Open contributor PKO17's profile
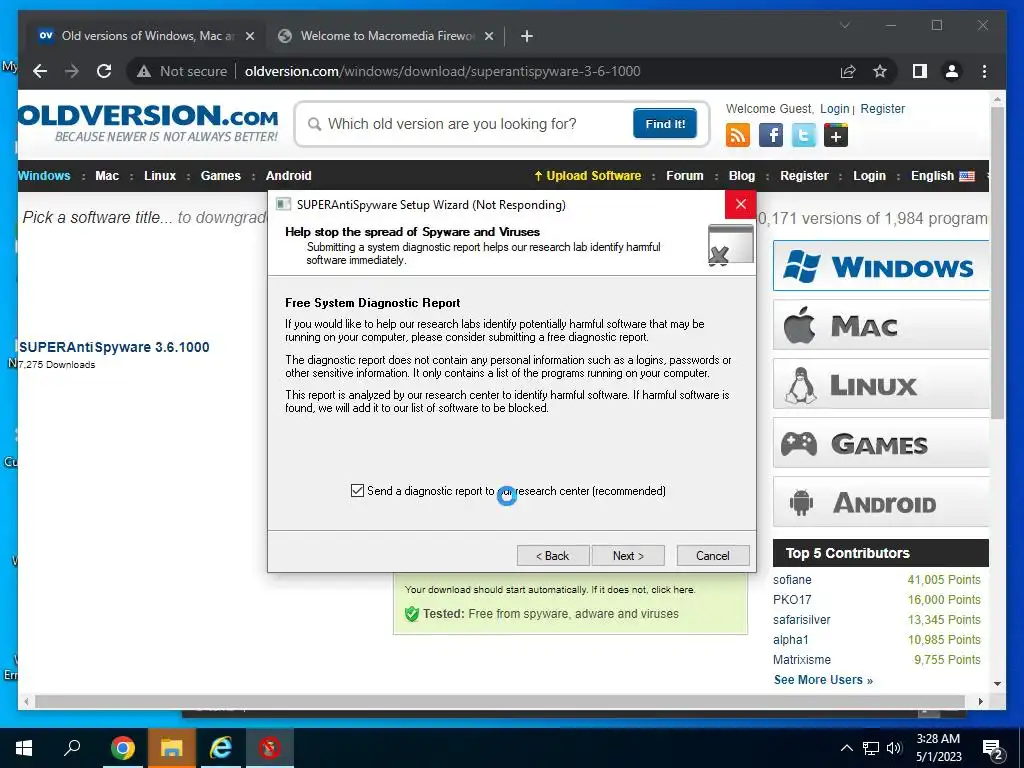 click(x=792, y=600)
